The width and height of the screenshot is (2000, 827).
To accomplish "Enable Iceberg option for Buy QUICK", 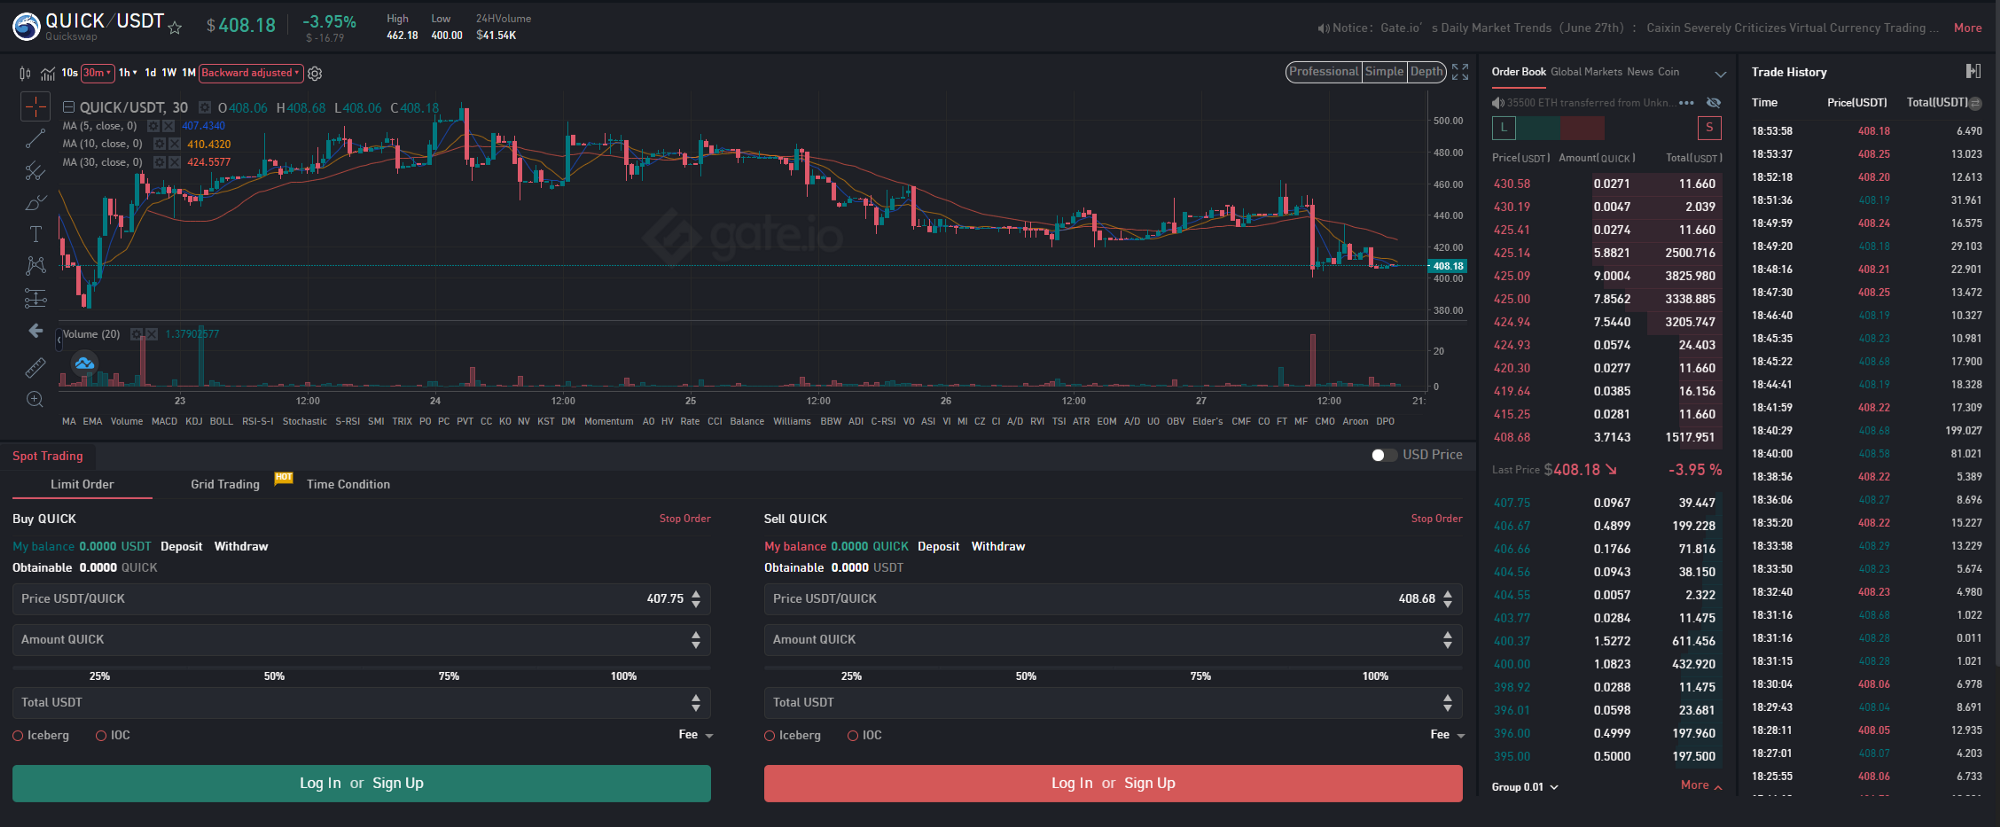I will click(18, 735).
